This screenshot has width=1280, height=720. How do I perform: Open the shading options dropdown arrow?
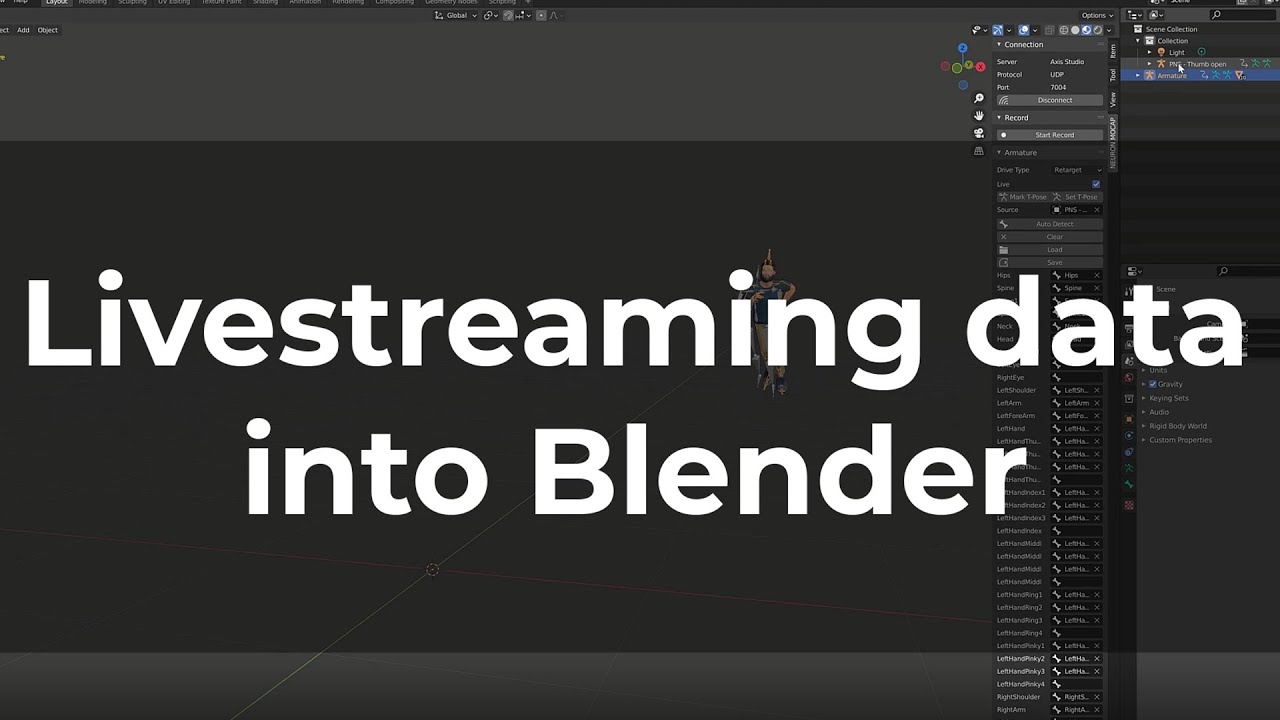[1108, 30]
